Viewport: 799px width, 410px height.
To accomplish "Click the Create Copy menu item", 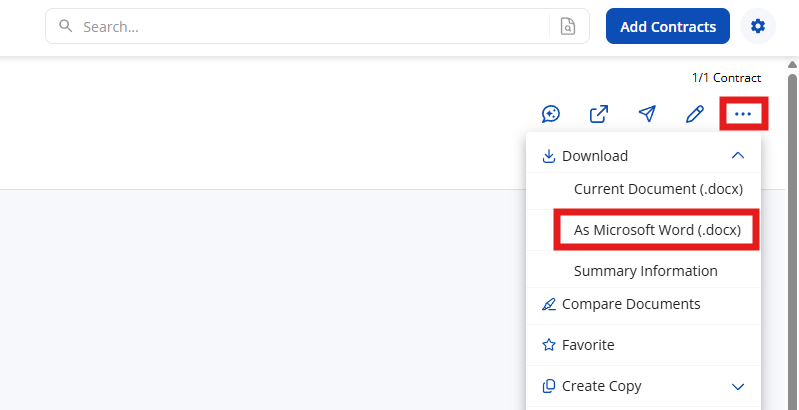I will click(x=601, y=386).
